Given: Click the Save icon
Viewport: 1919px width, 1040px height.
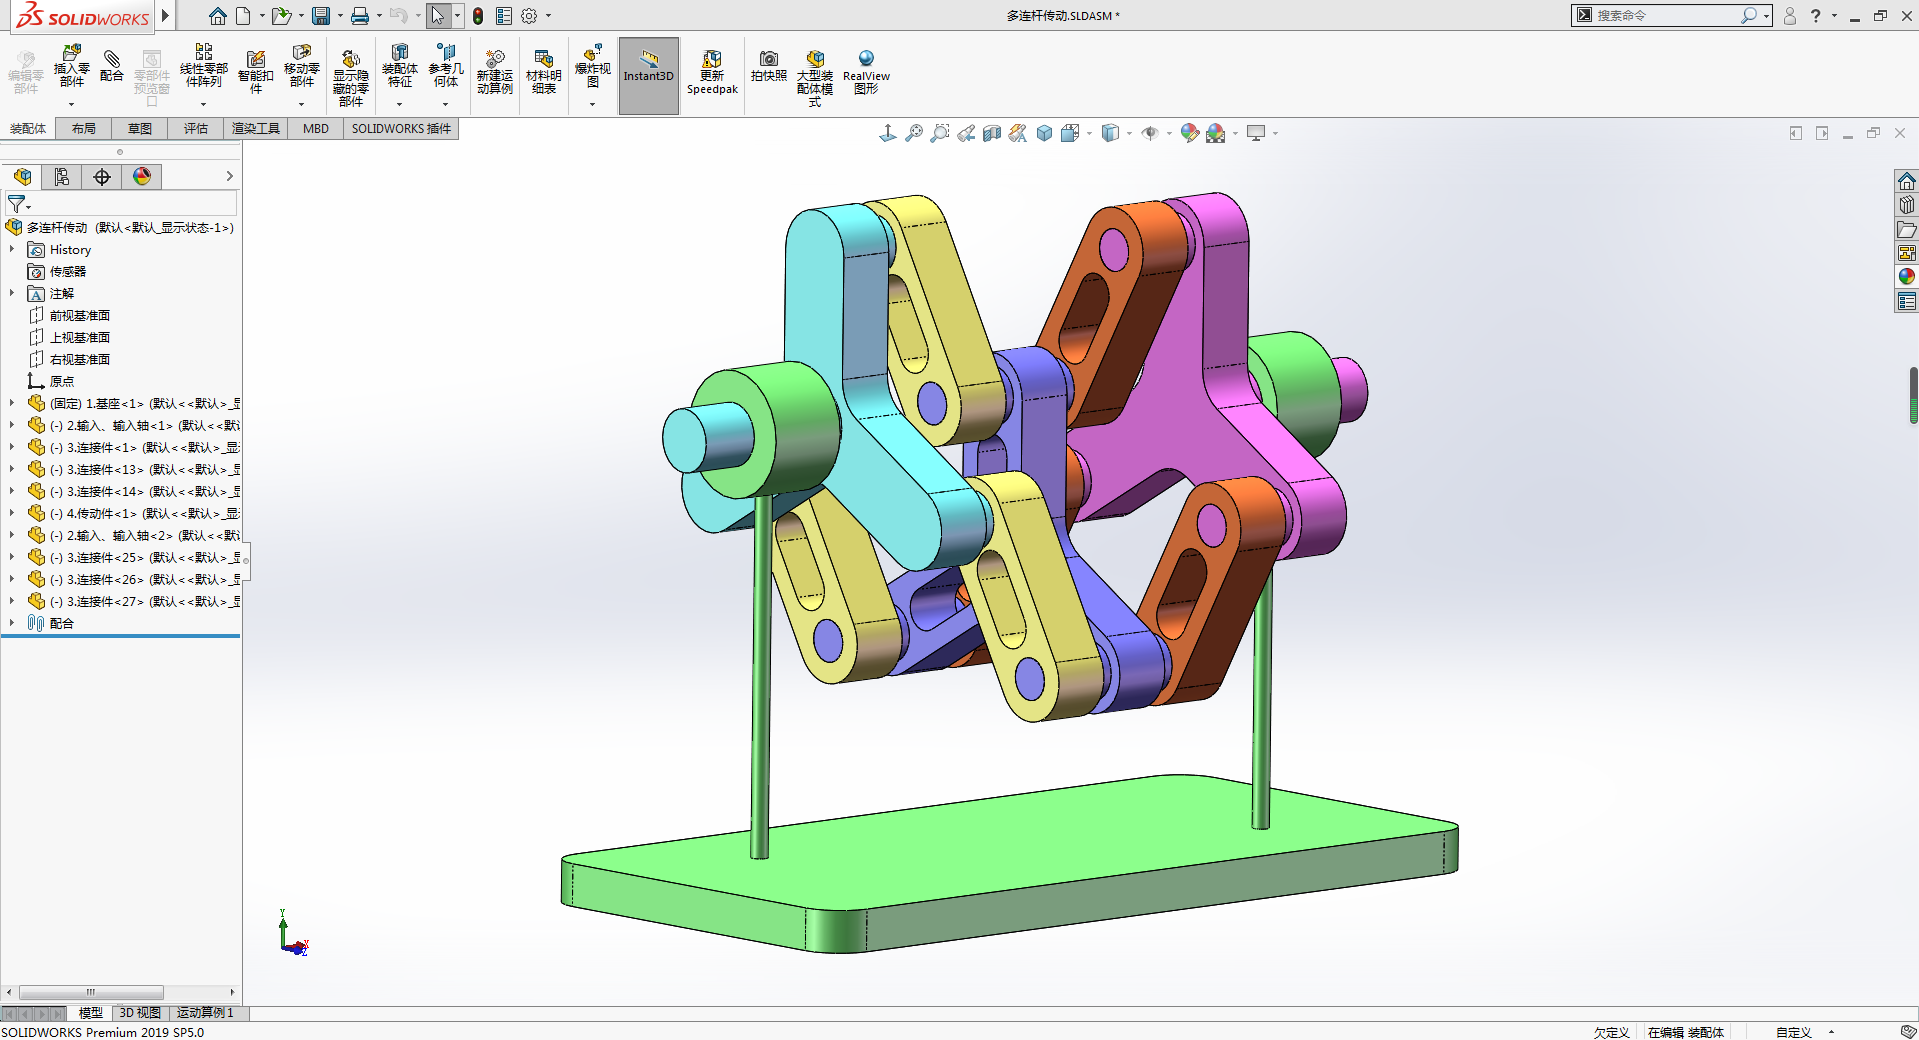Looking at the screenshot, I should pyautogui.click(x=321, y=16).
